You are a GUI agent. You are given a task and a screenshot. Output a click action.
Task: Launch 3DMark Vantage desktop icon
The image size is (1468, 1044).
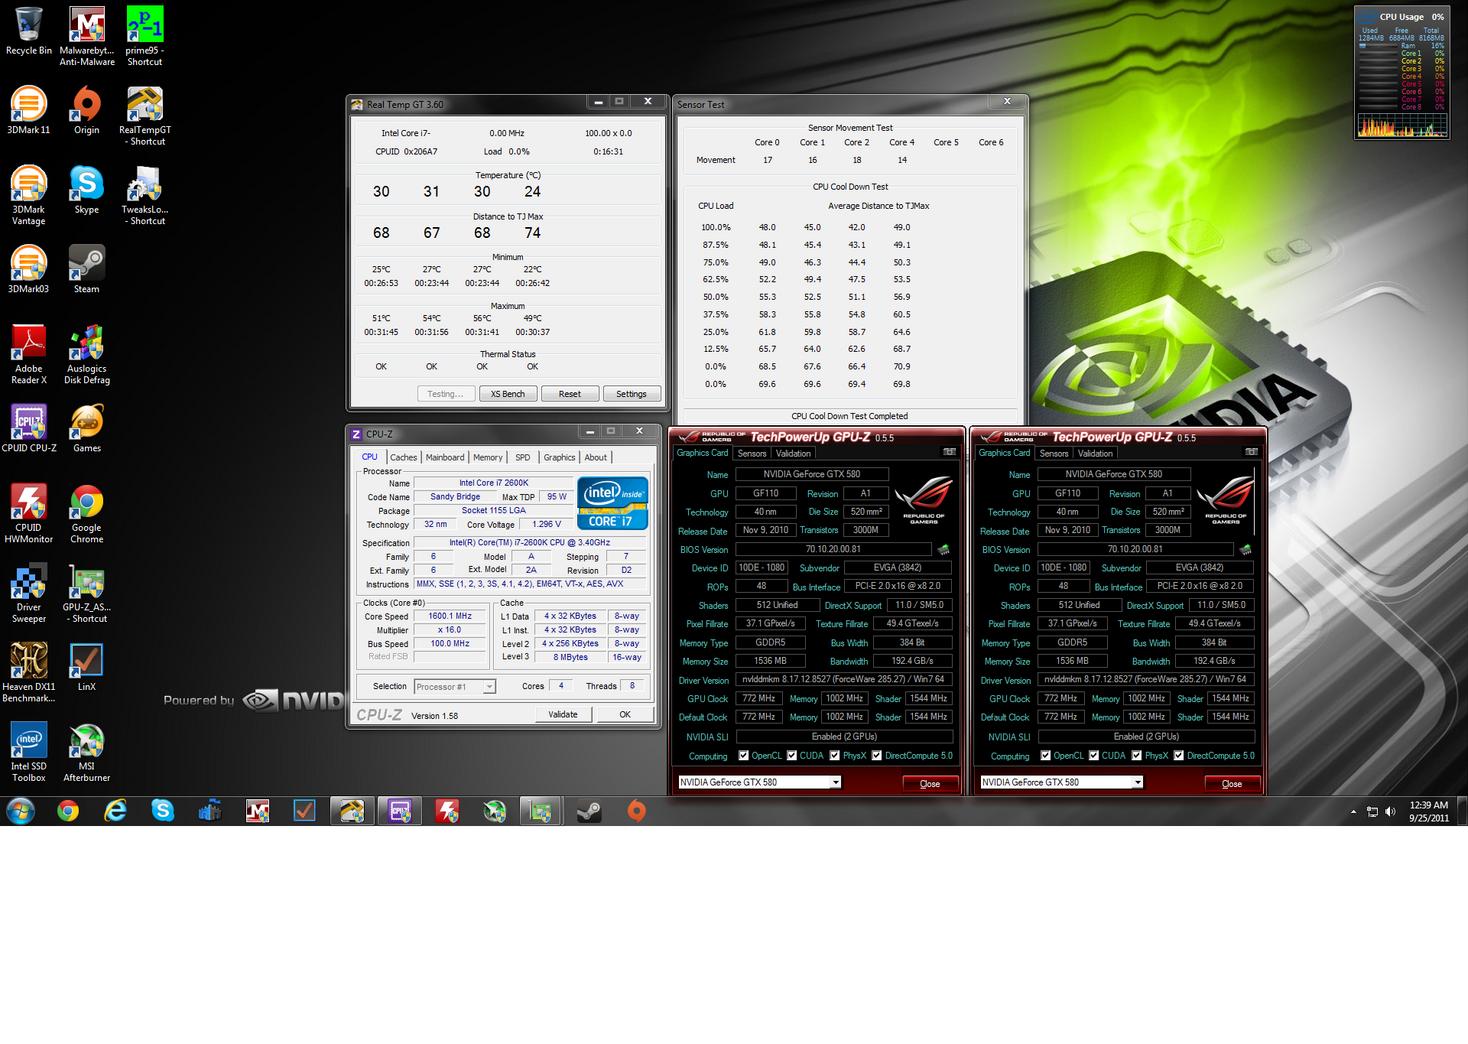[29, 195]
